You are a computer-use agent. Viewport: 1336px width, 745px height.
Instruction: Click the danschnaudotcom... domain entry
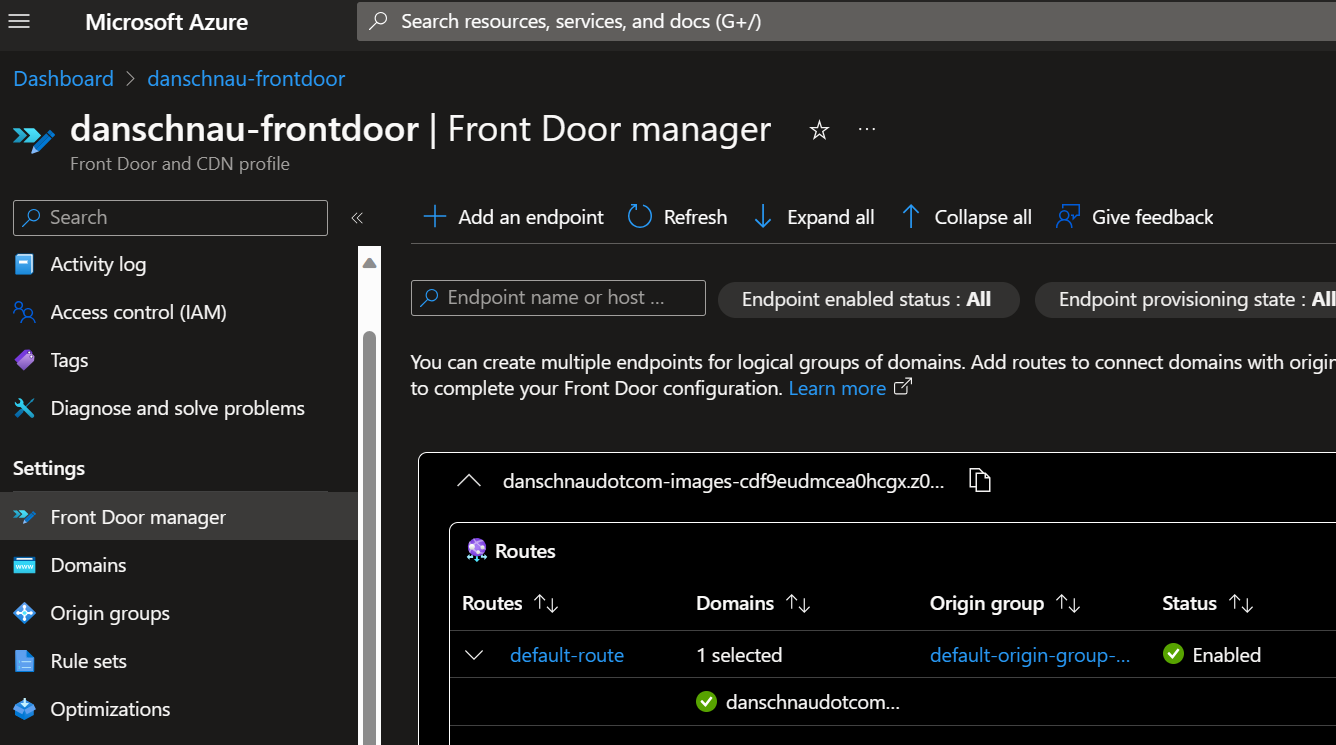point(813,703)
